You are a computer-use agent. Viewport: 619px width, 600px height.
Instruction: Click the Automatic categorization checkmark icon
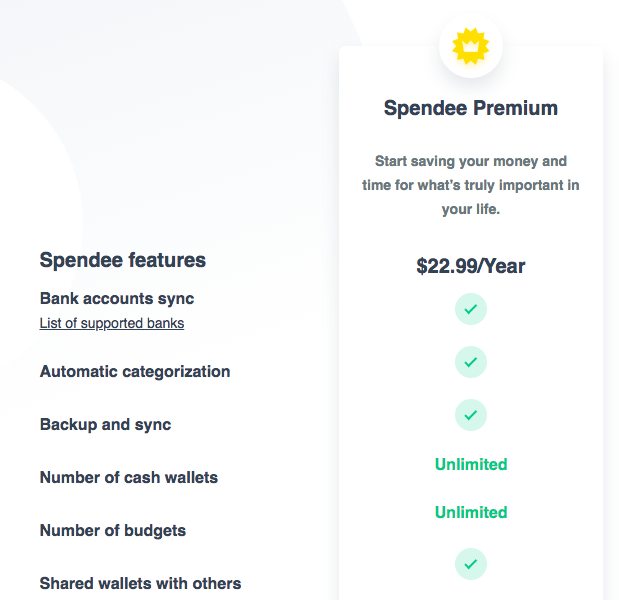click(470, 362)
